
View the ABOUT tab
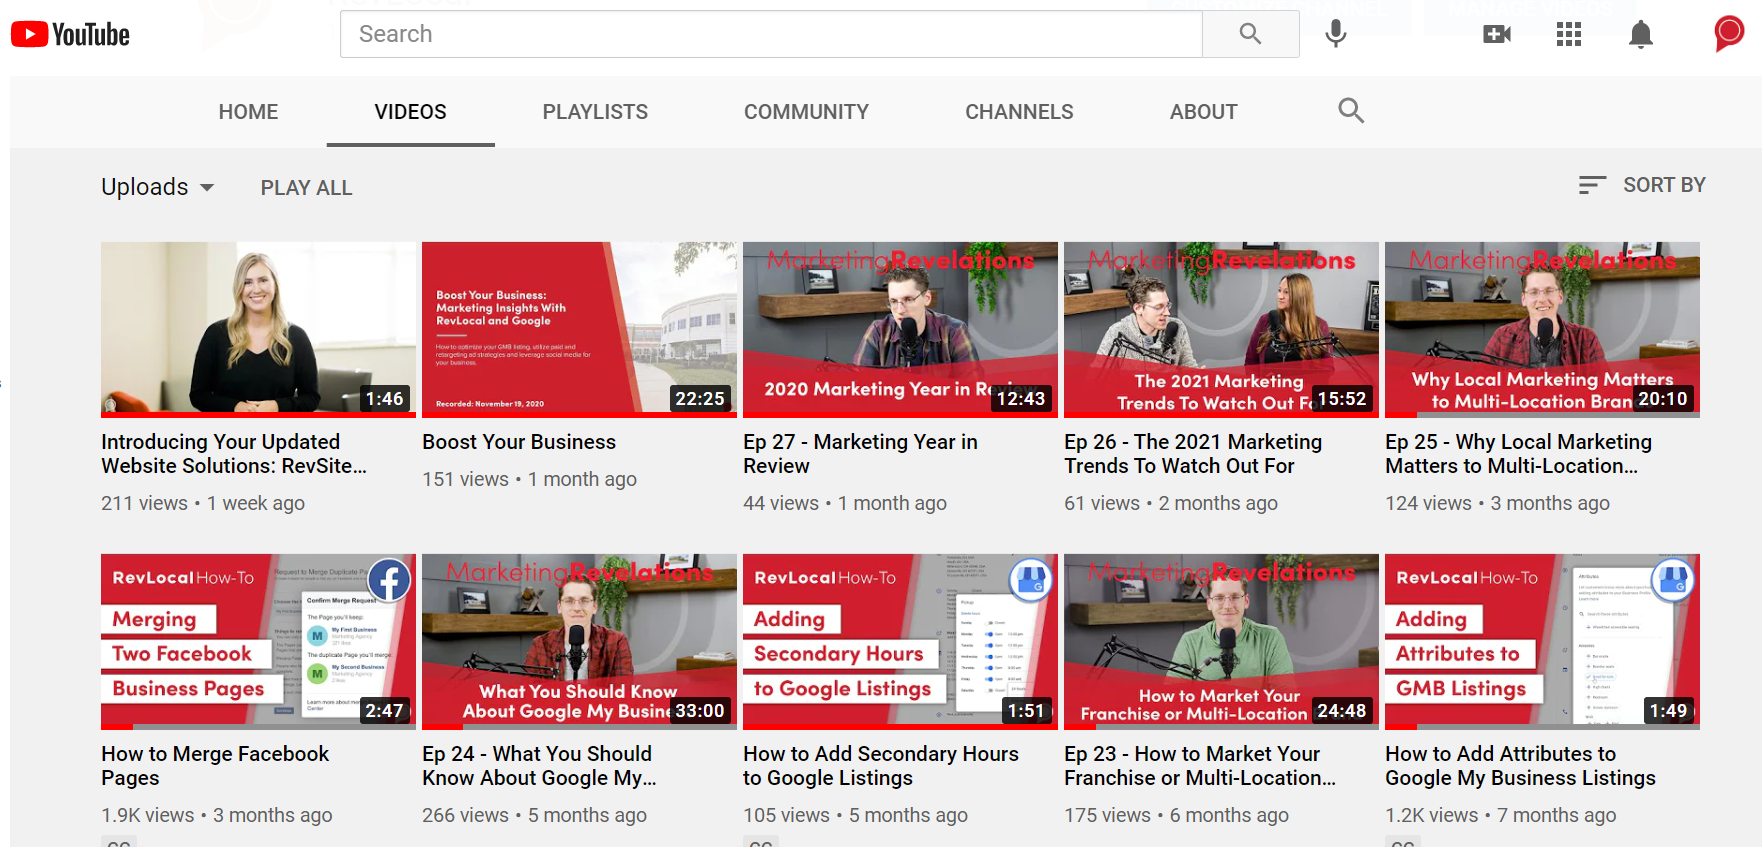(x=1204, y=112)
